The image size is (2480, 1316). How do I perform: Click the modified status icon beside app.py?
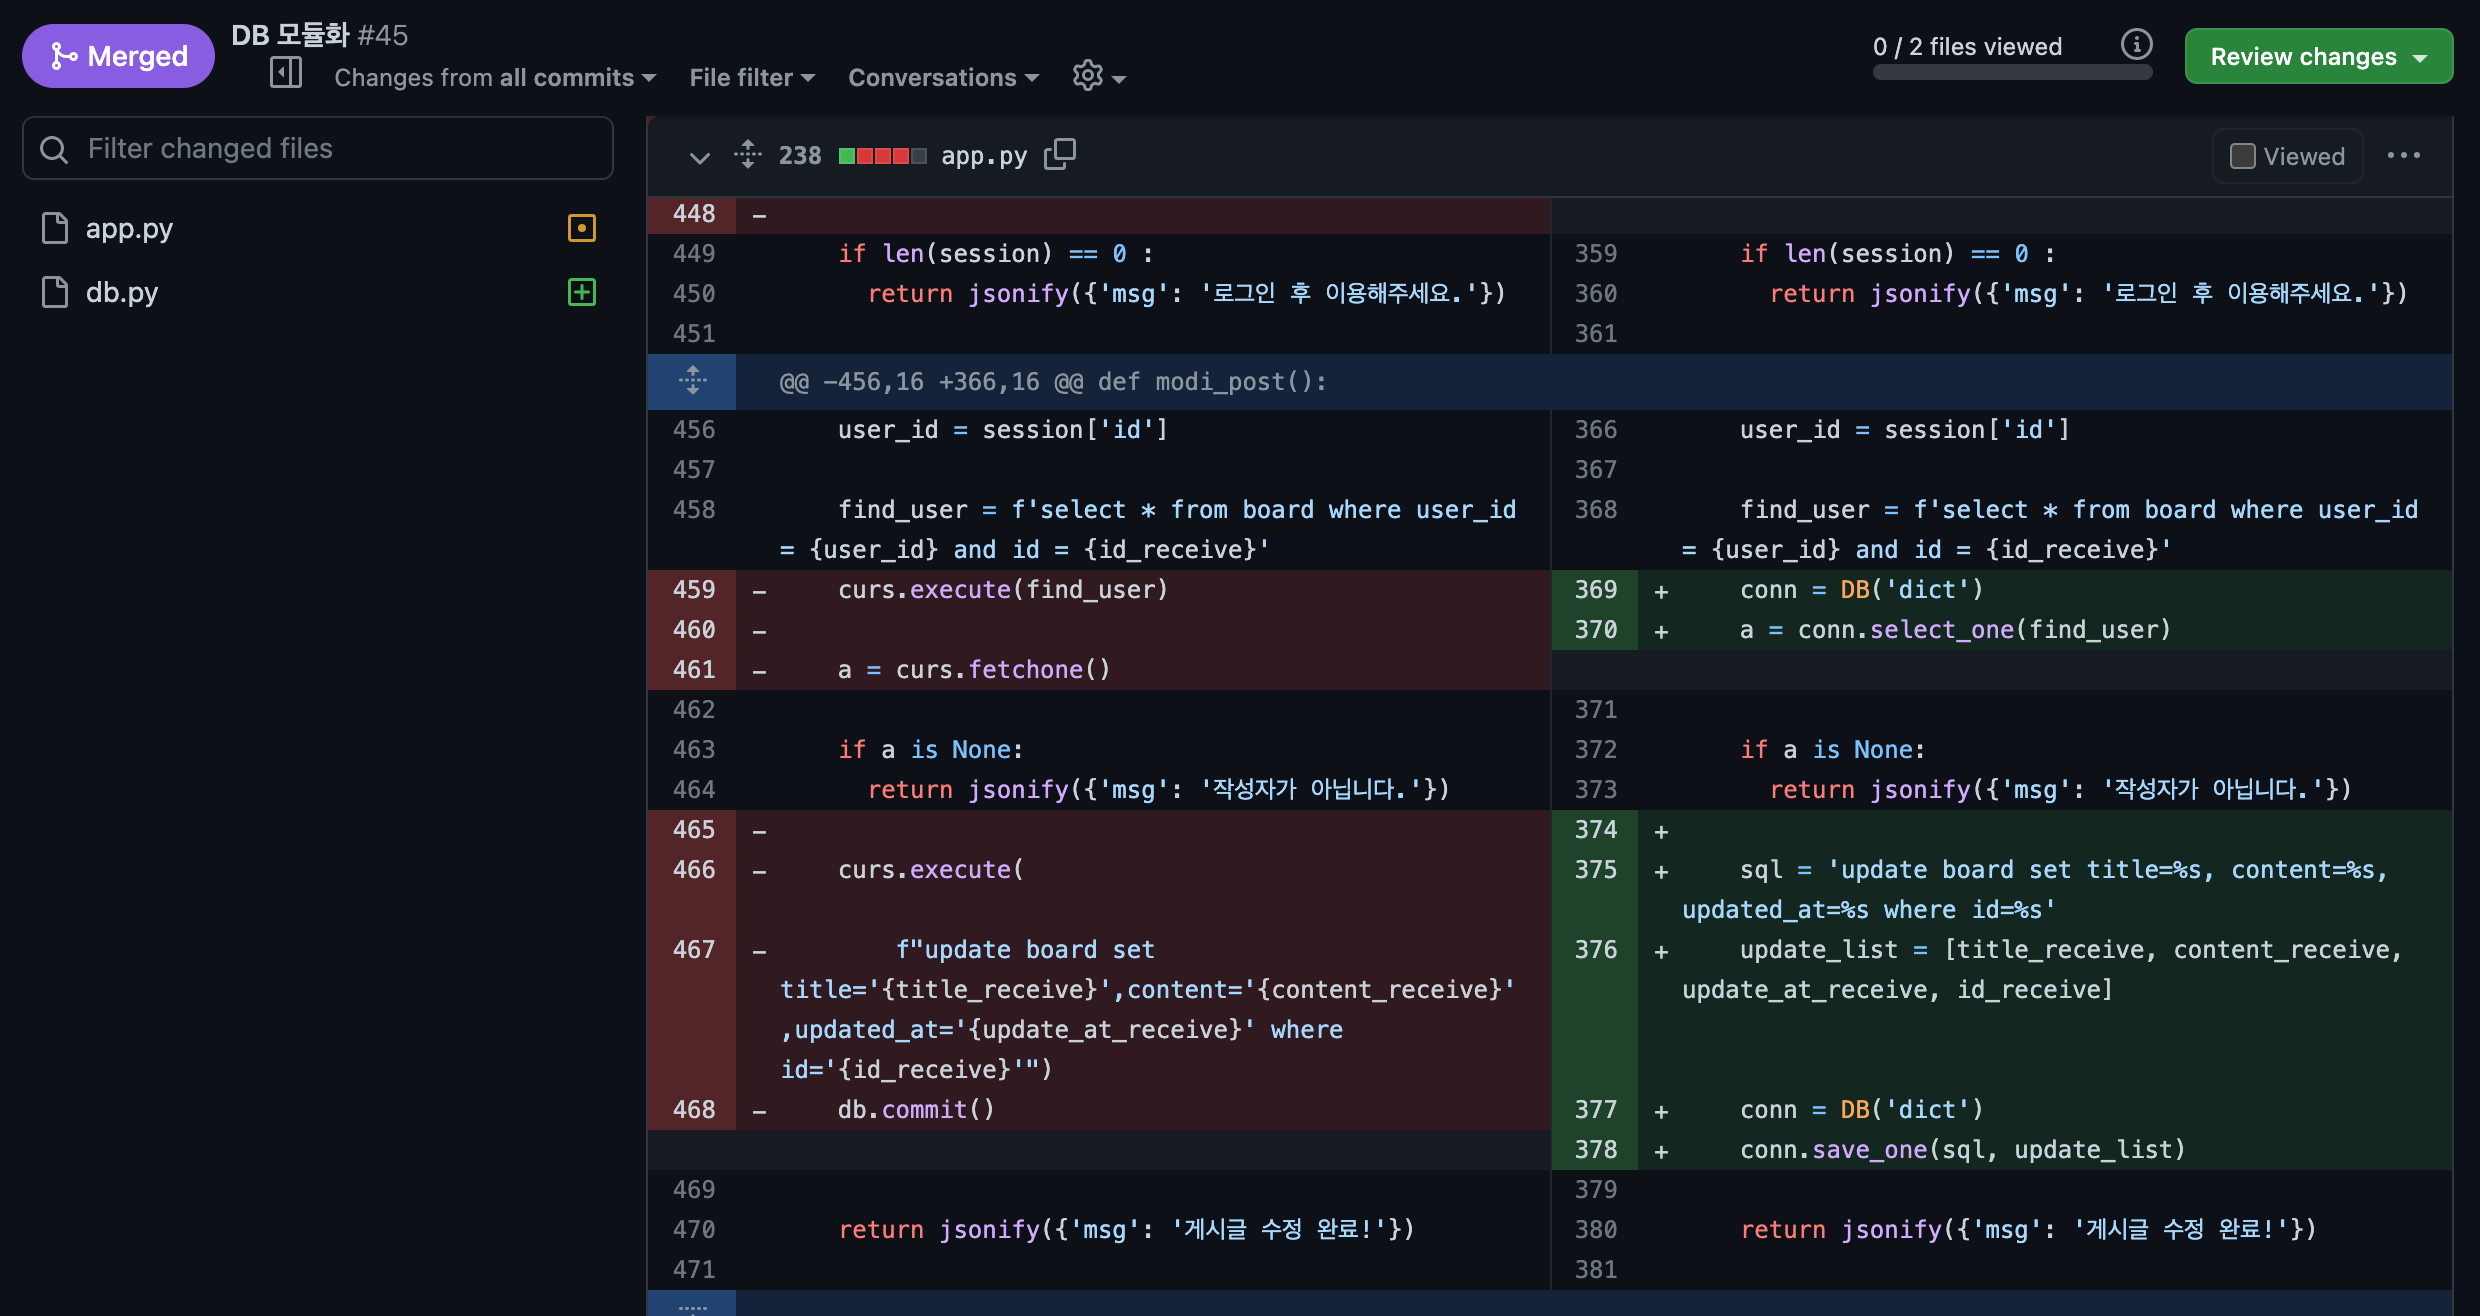click(581, 228)
